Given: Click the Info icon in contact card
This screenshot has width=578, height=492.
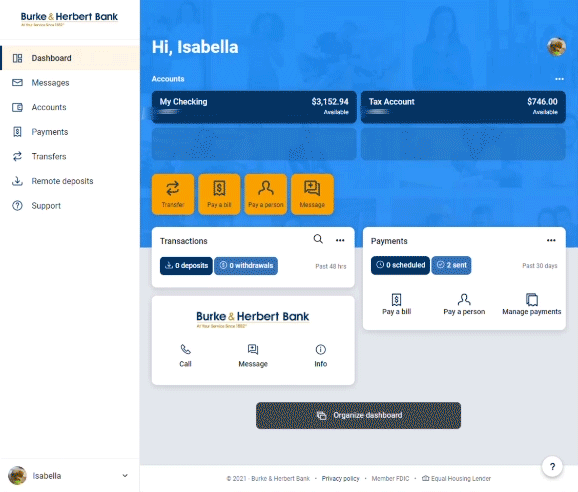Looking at the screenshot, I should (x=321, y=349).
